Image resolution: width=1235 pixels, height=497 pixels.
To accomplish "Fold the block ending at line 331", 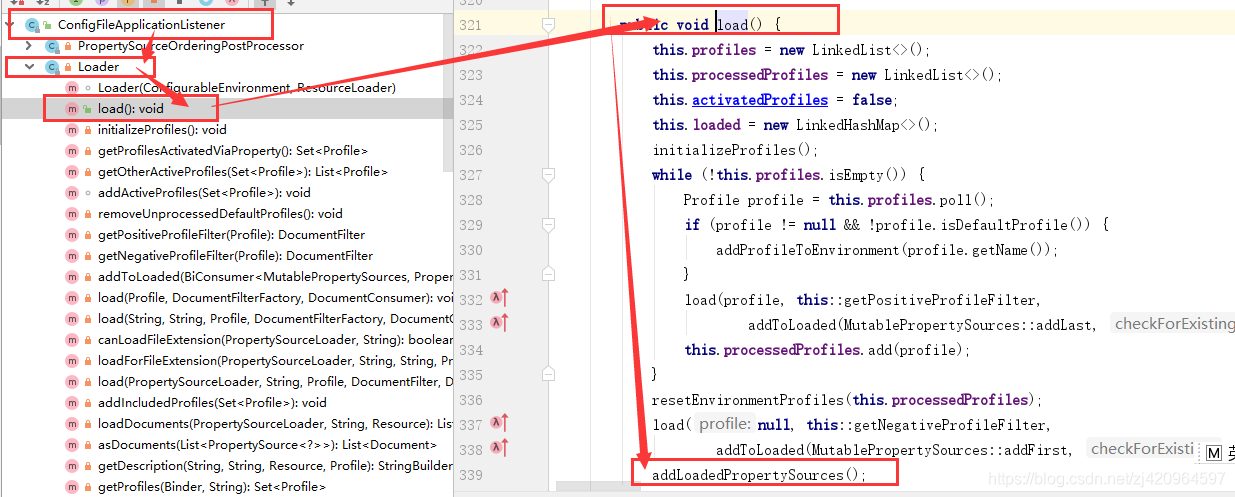I will pos(548,274).
